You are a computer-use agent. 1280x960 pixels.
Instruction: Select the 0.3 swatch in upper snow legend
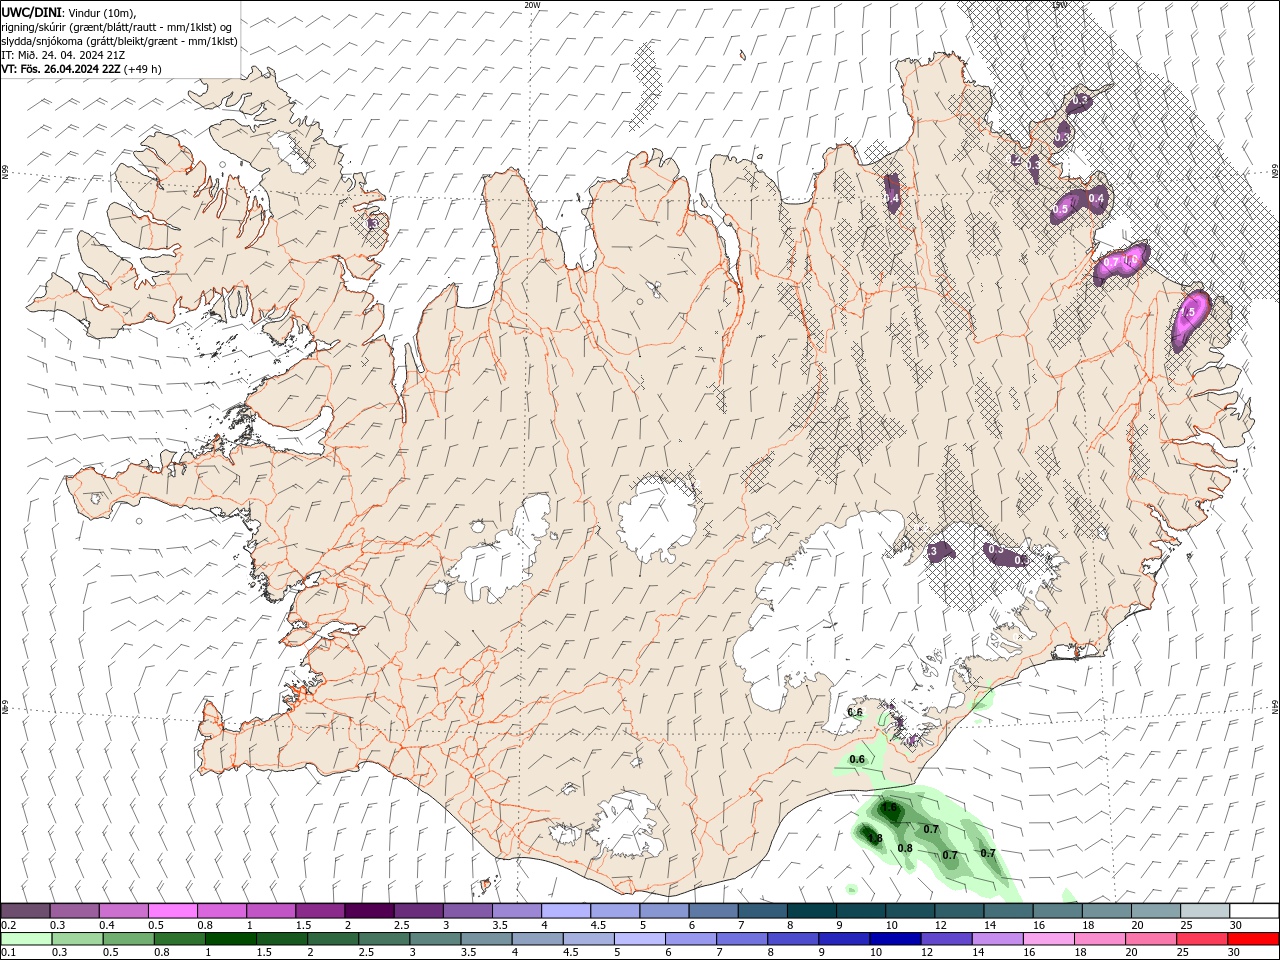click(74, 911)
